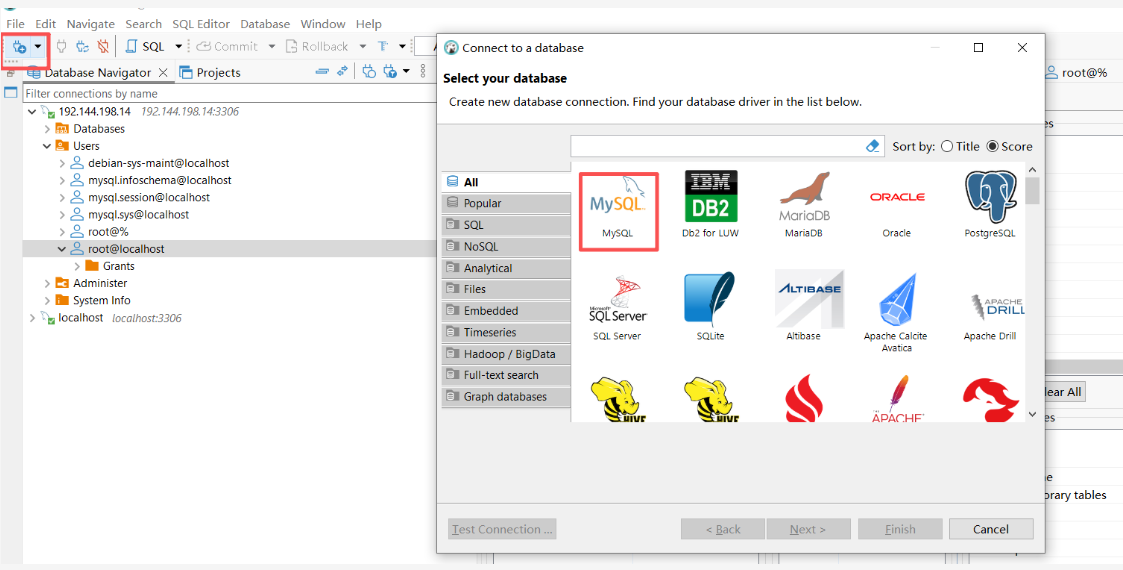Click the navigator connection plug icon
This screenshot has width=1123, height=570.
[x=369, y=72]
